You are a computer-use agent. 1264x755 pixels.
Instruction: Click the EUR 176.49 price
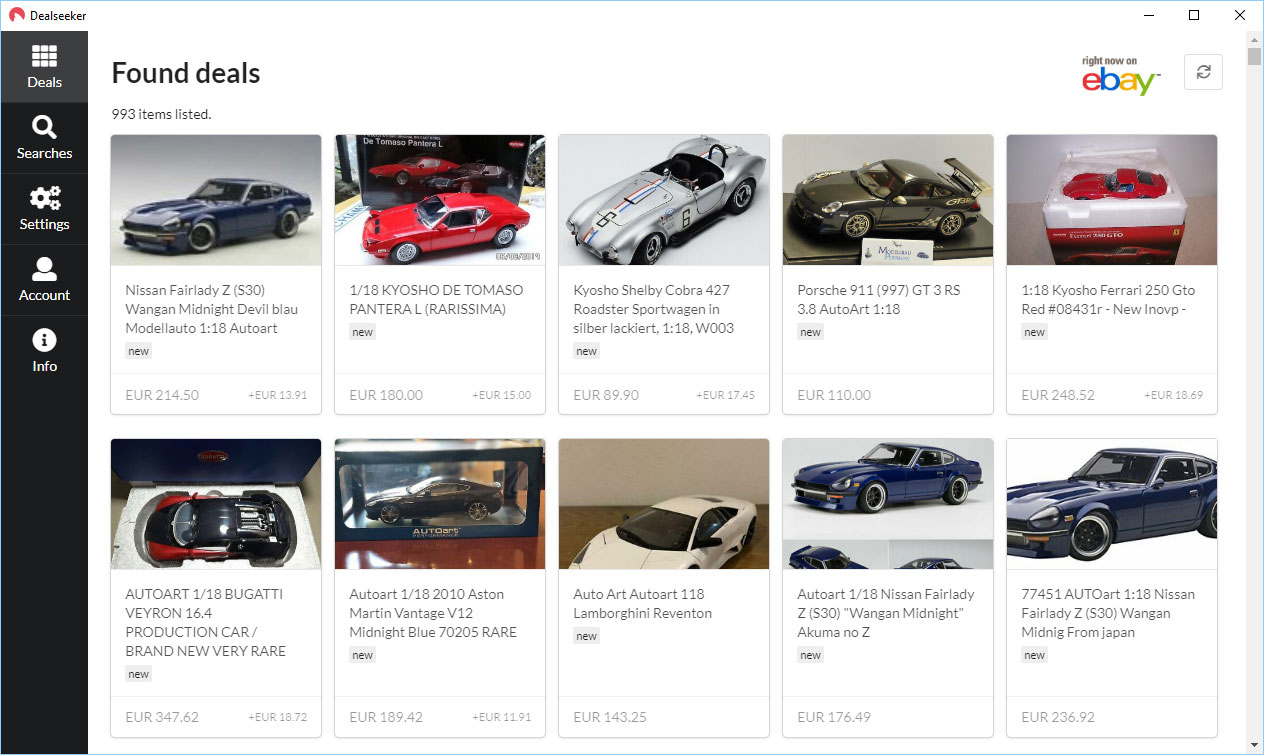pyautogui.click(x=834, y=717)
